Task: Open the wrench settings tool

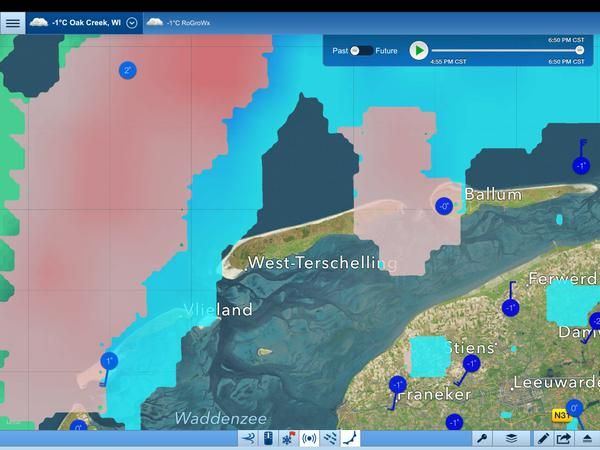Action: 482,439
